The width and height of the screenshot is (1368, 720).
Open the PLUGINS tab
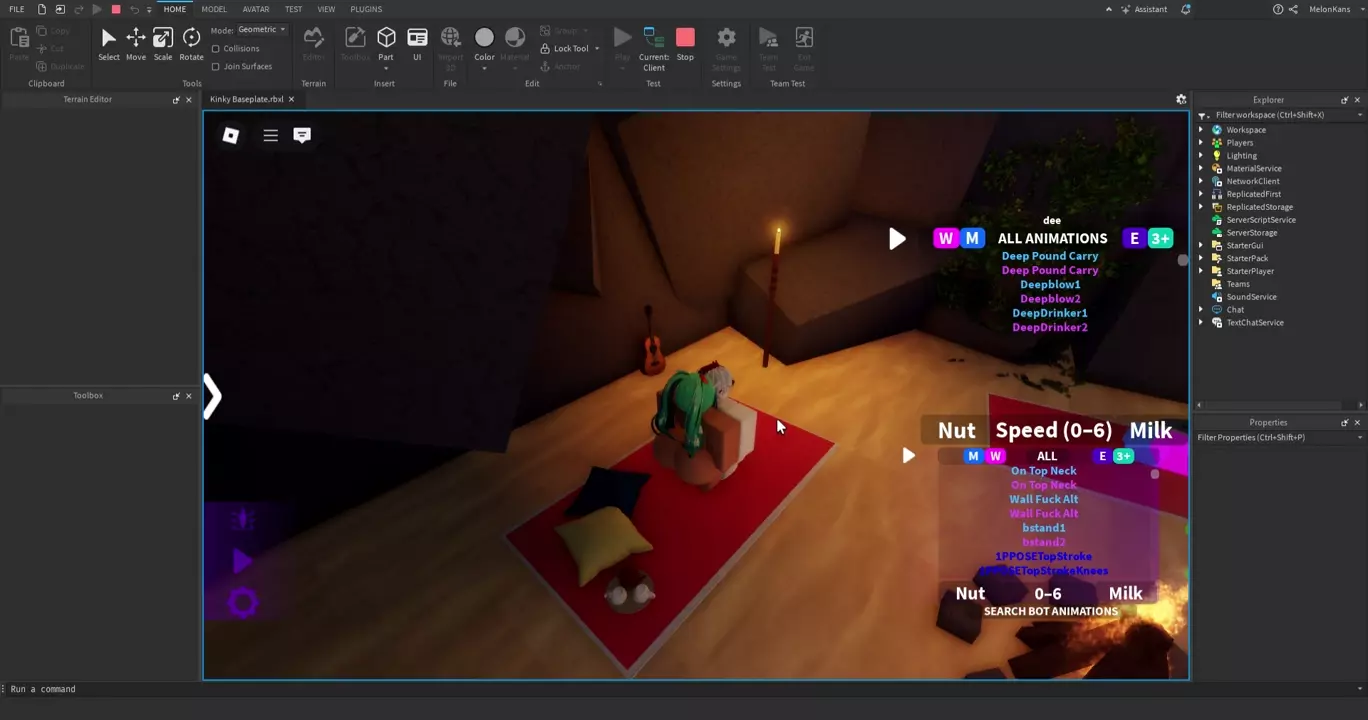(x=366, y=9)
